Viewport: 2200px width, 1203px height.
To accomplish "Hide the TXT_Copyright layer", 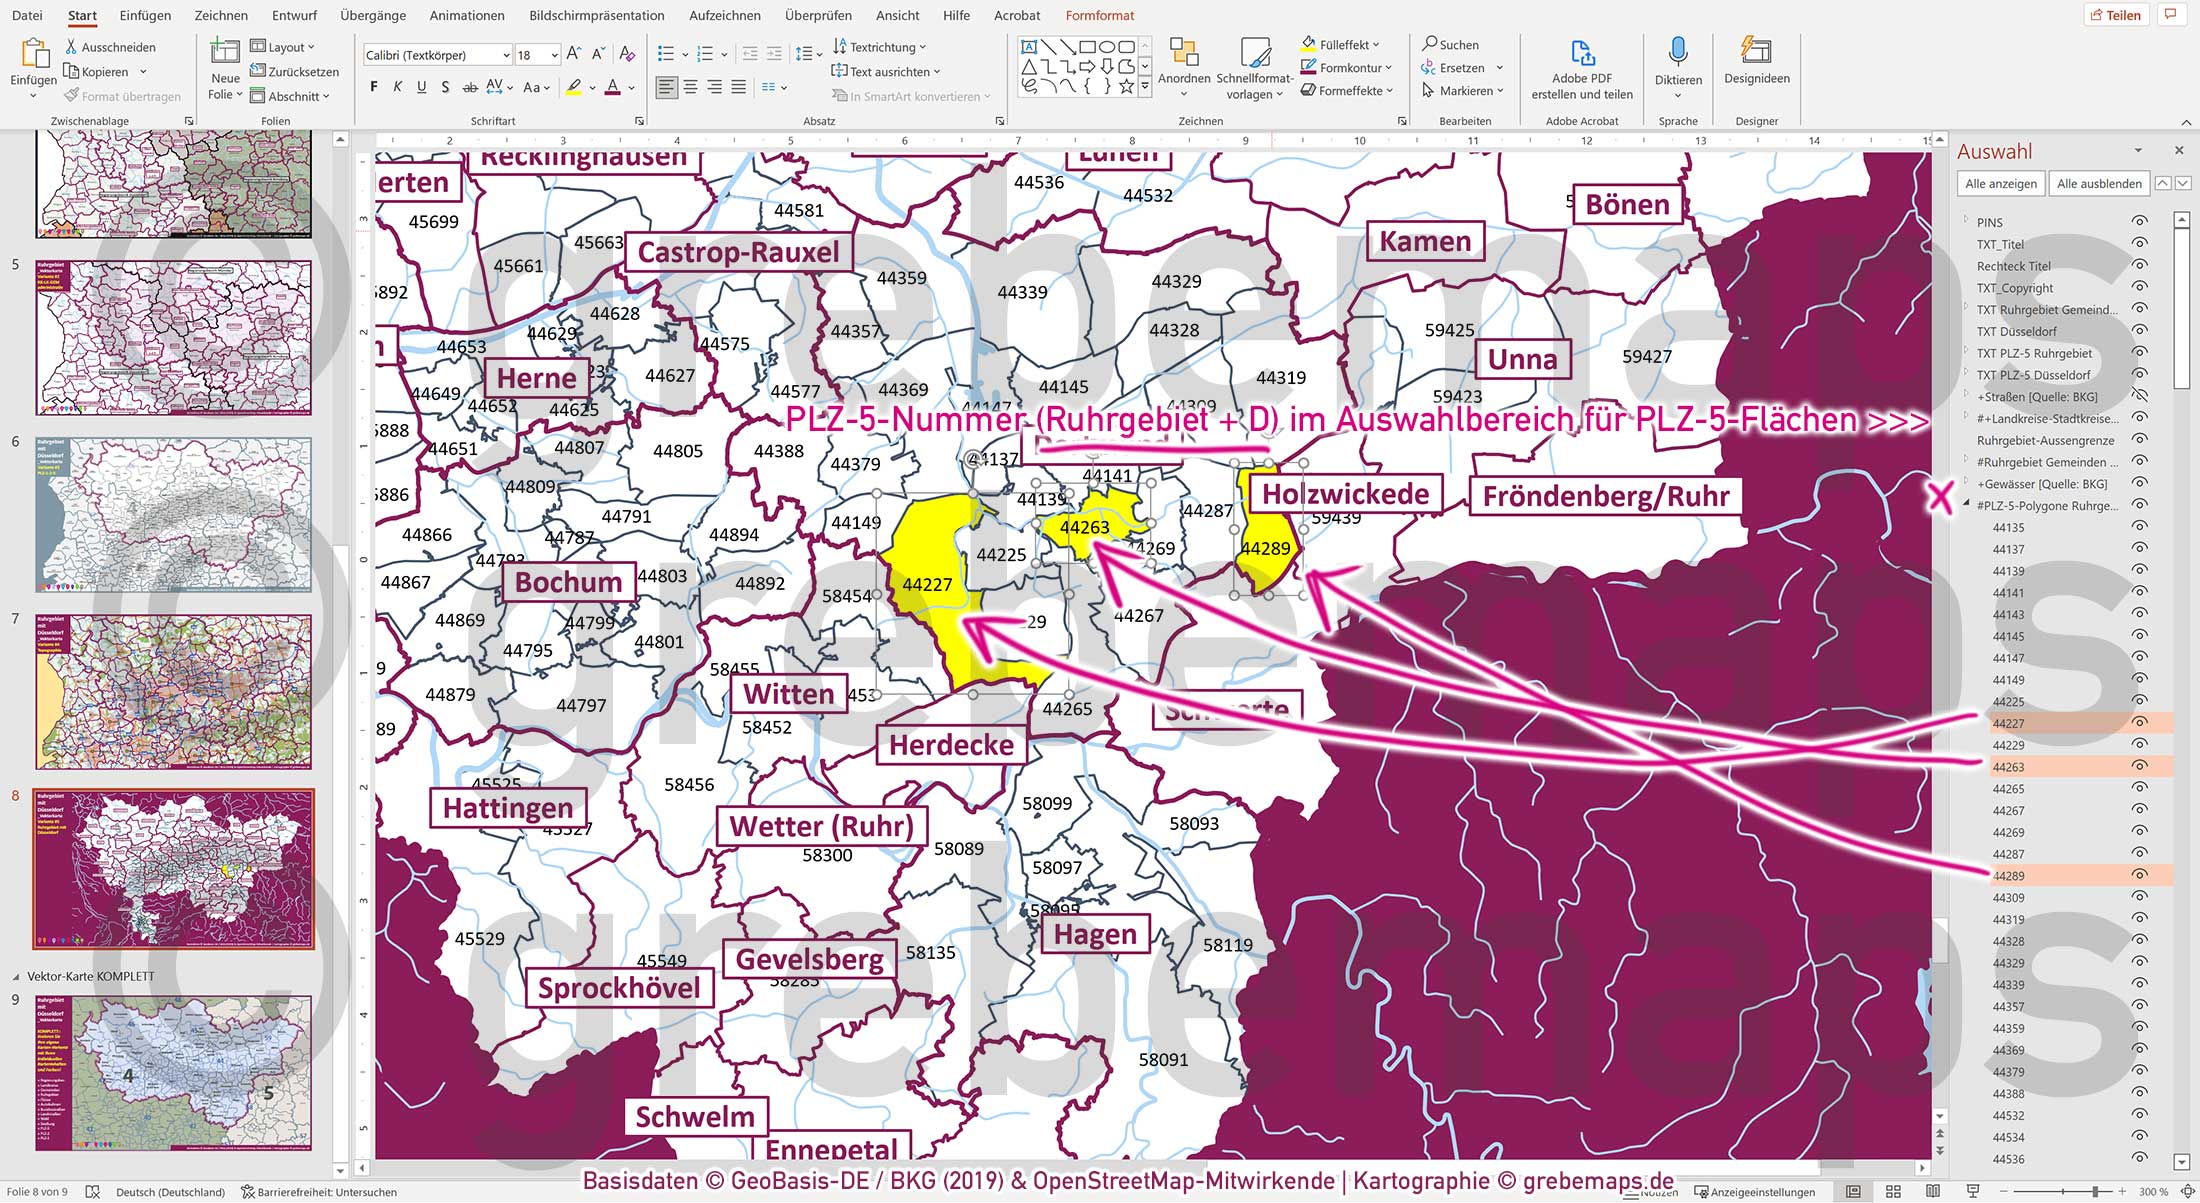I will (2140, 287).
